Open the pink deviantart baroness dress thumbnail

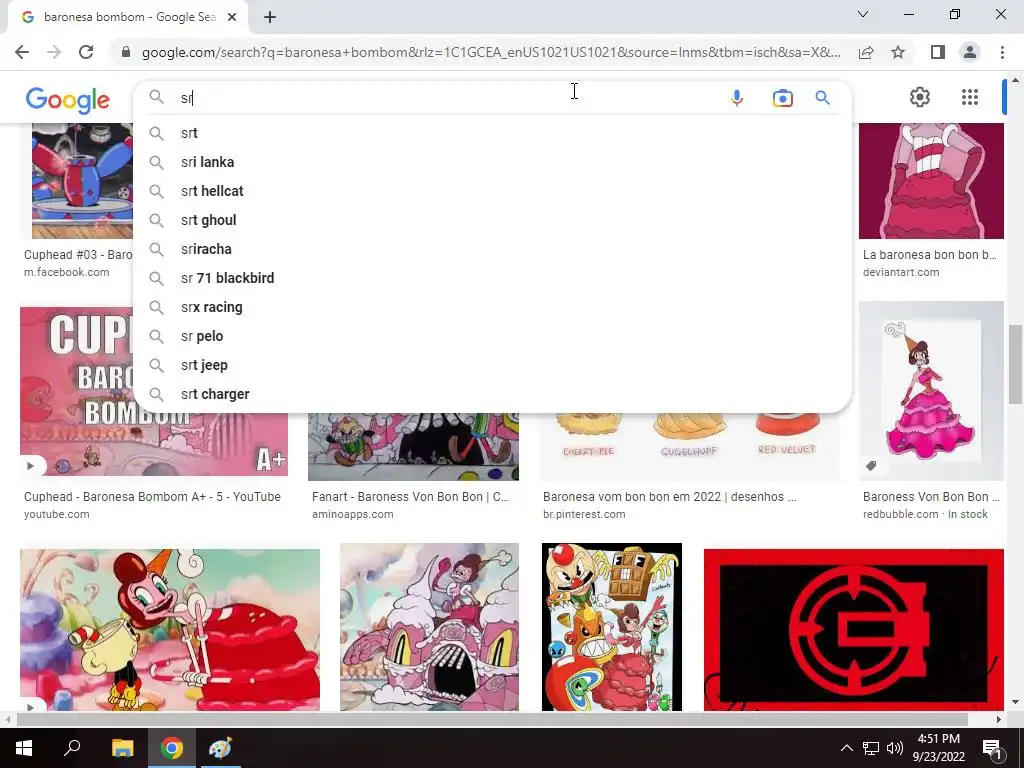[931, 181]
